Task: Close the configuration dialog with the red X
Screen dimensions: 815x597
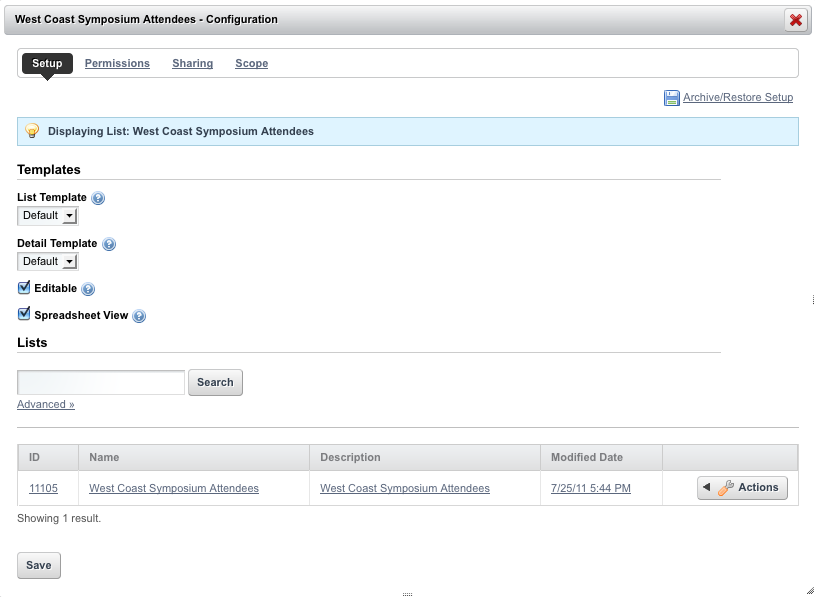Action: 795,20
